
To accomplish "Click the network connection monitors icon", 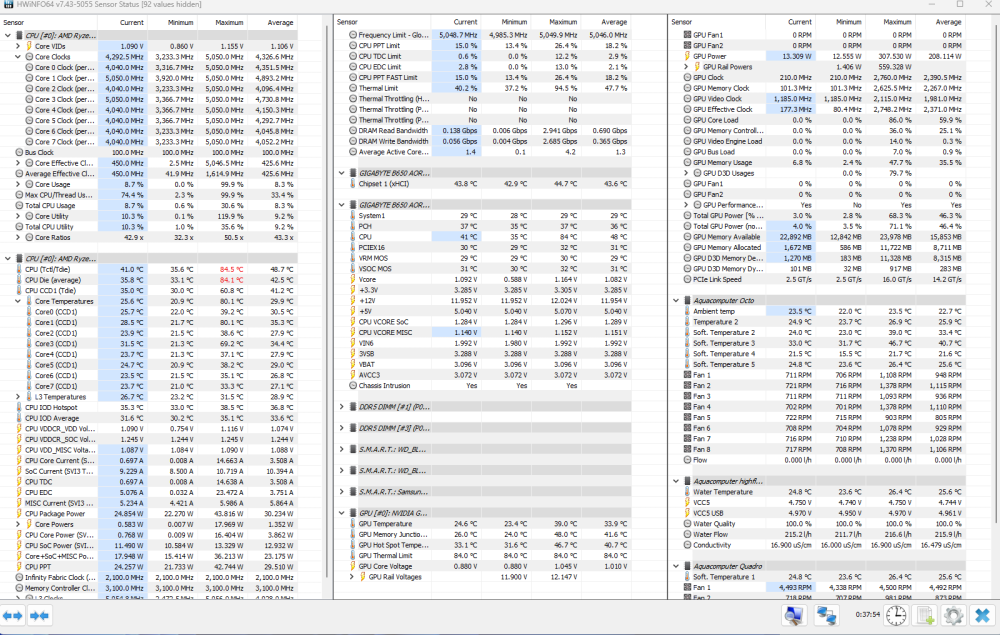I will click(x=826, y=616).
